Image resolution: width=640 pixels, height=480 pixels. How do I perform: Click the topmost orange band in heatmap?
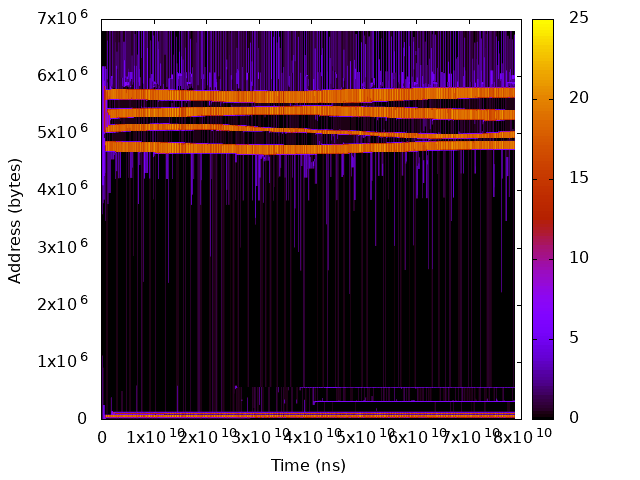[308, 96]
